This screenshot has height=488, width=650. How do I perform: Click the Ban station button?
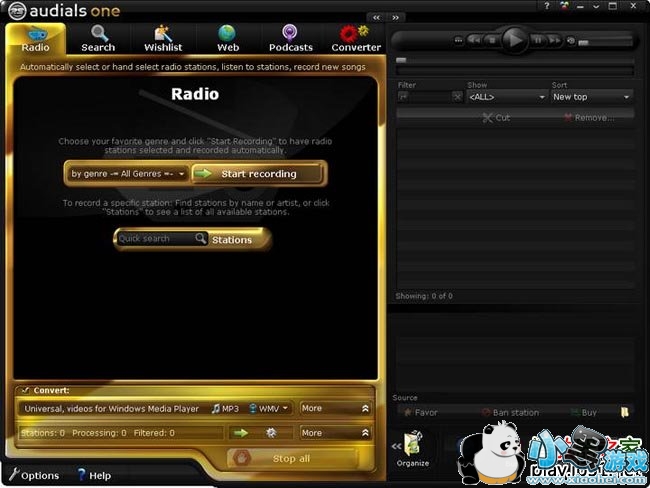tap(511, 413)
